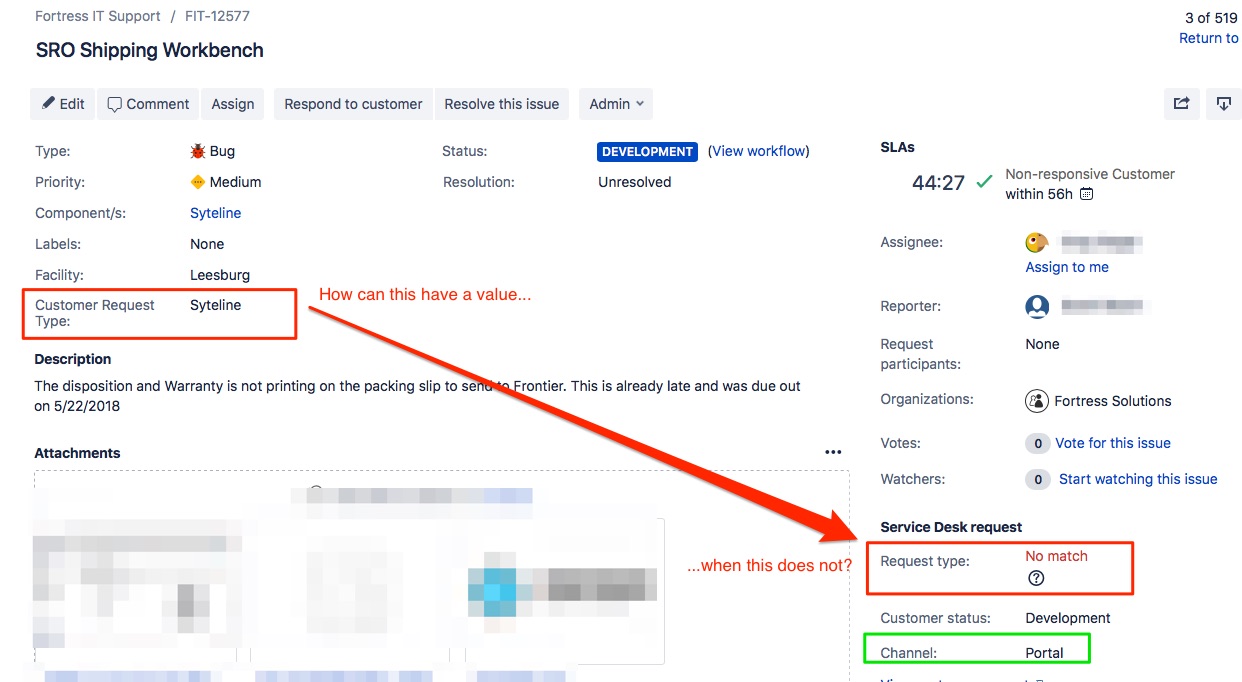Click the request type help icon
The width and height of the screenshot is (1242, 682).
[1036, 578]
